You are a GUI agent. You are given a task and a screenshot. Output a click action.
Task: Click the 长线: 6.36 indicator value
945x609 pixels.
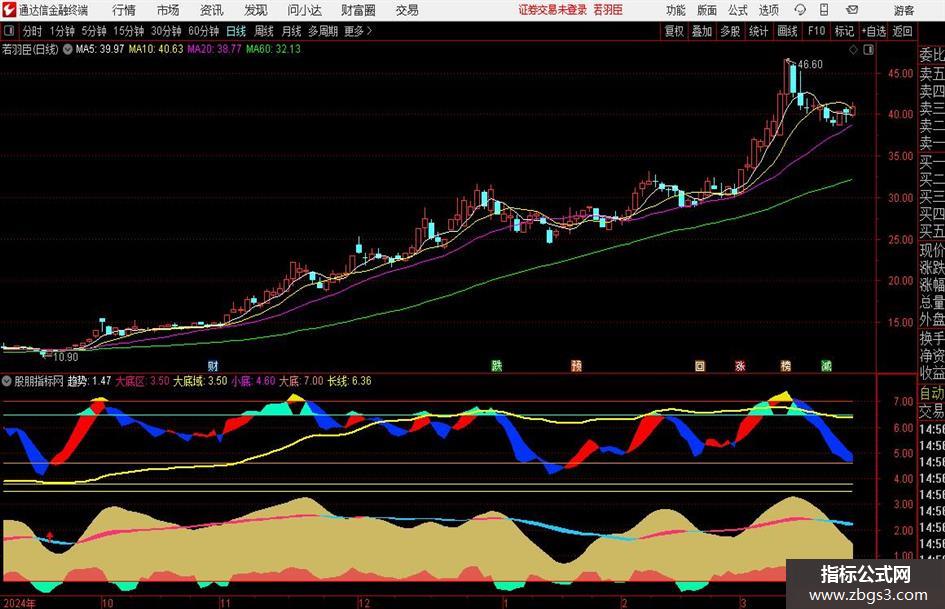tap(349, 381)
